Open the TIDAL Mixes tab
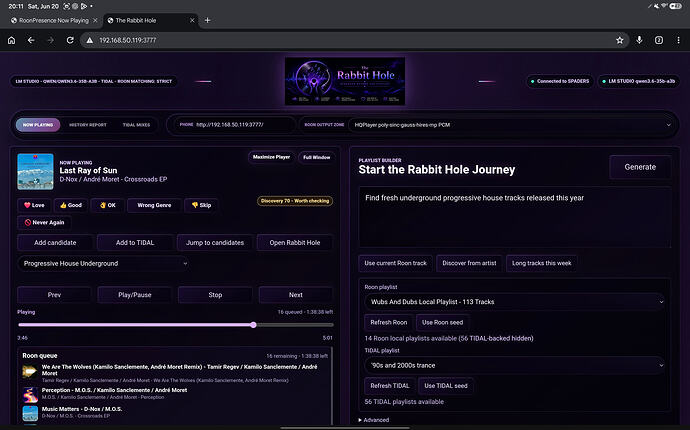 [136, 125]
